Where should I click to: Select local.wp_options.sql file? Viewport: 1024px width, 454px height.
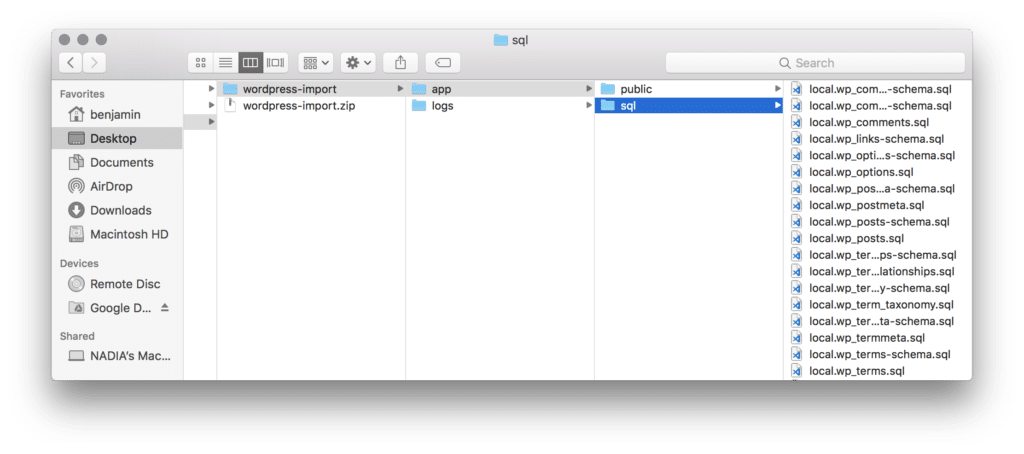[x=878, y=172]
